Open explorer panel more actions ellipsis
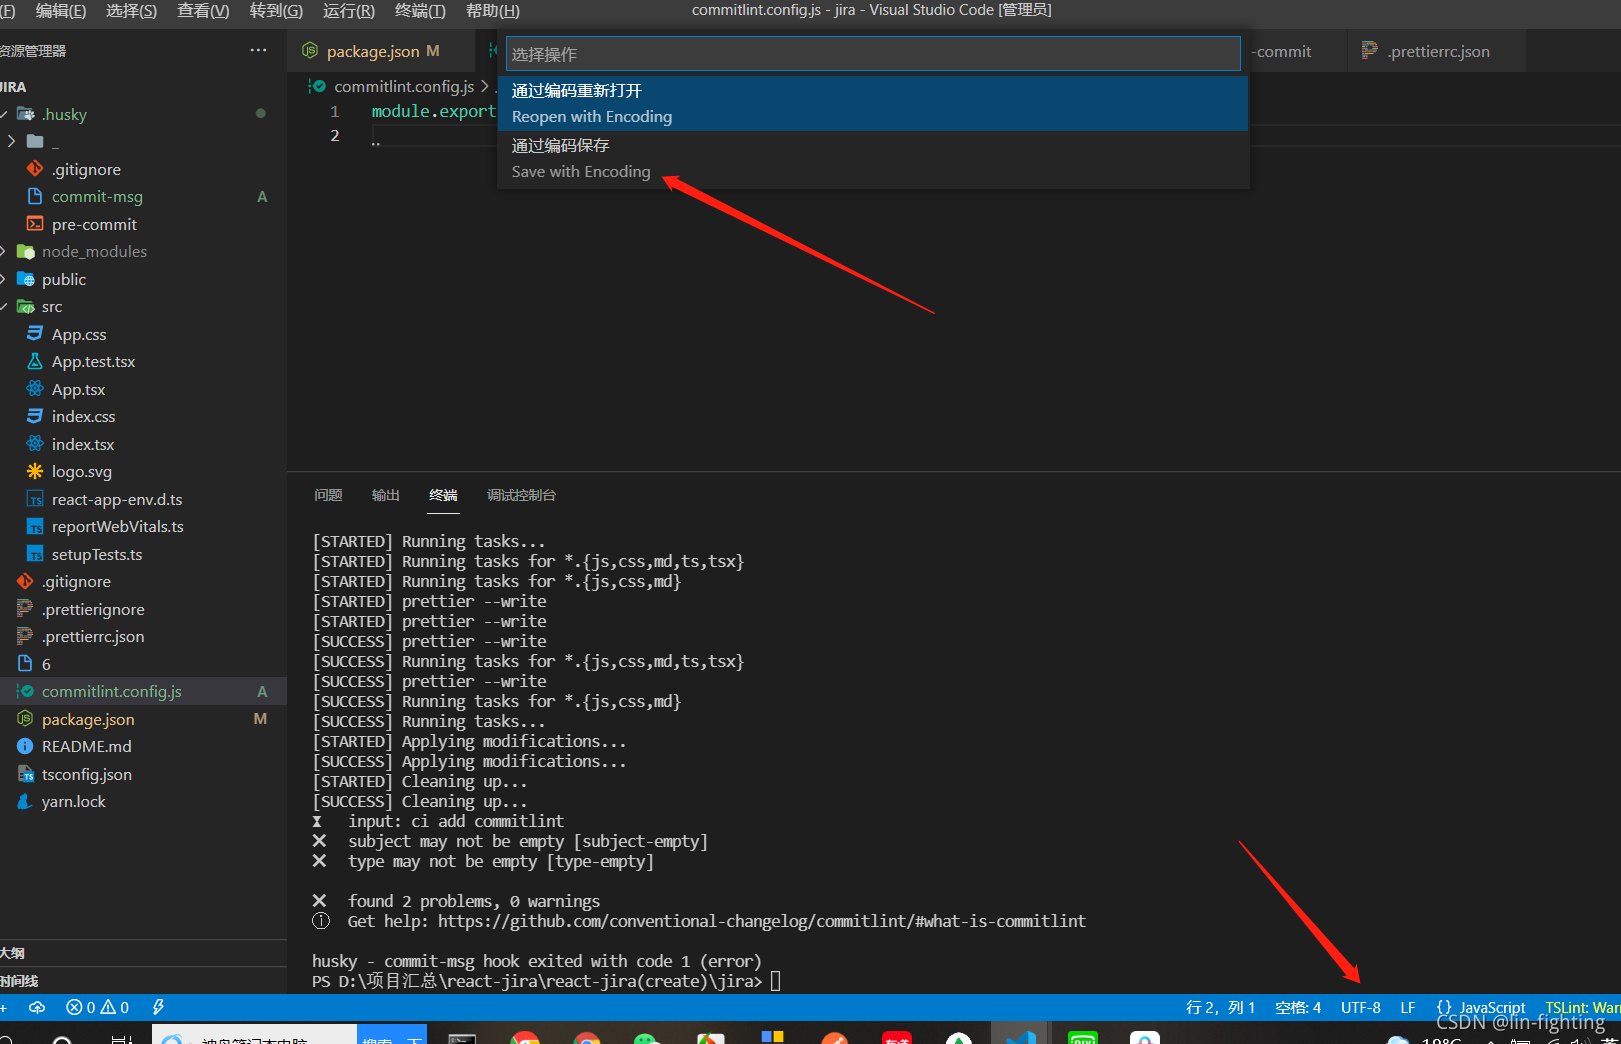The image size is (1621, 1044). click(258, 50)
